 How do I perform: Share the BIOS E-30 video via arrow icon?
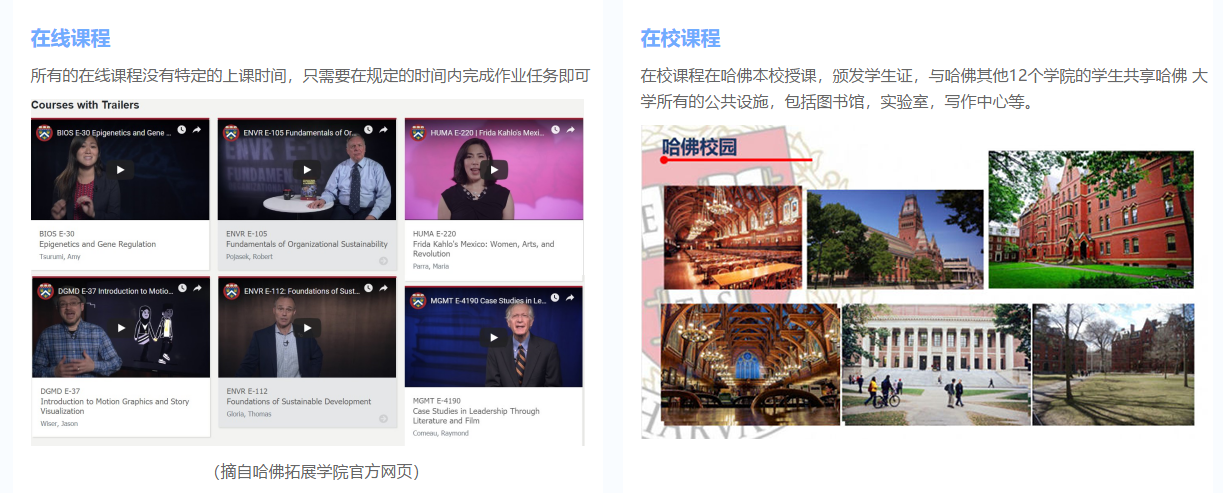click(198, 130)
